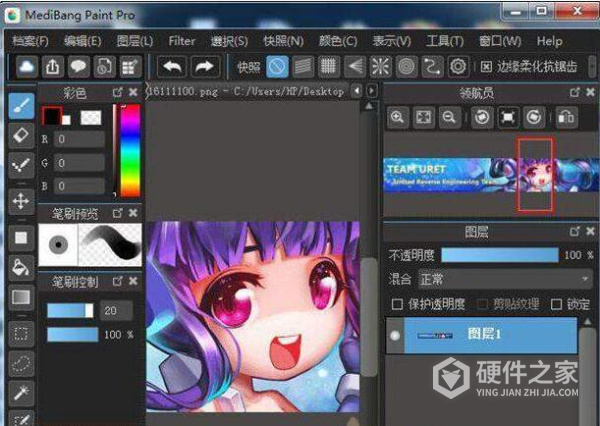Select the Eraser tool
Screen dimensions: 600x426
click(21, 135)
